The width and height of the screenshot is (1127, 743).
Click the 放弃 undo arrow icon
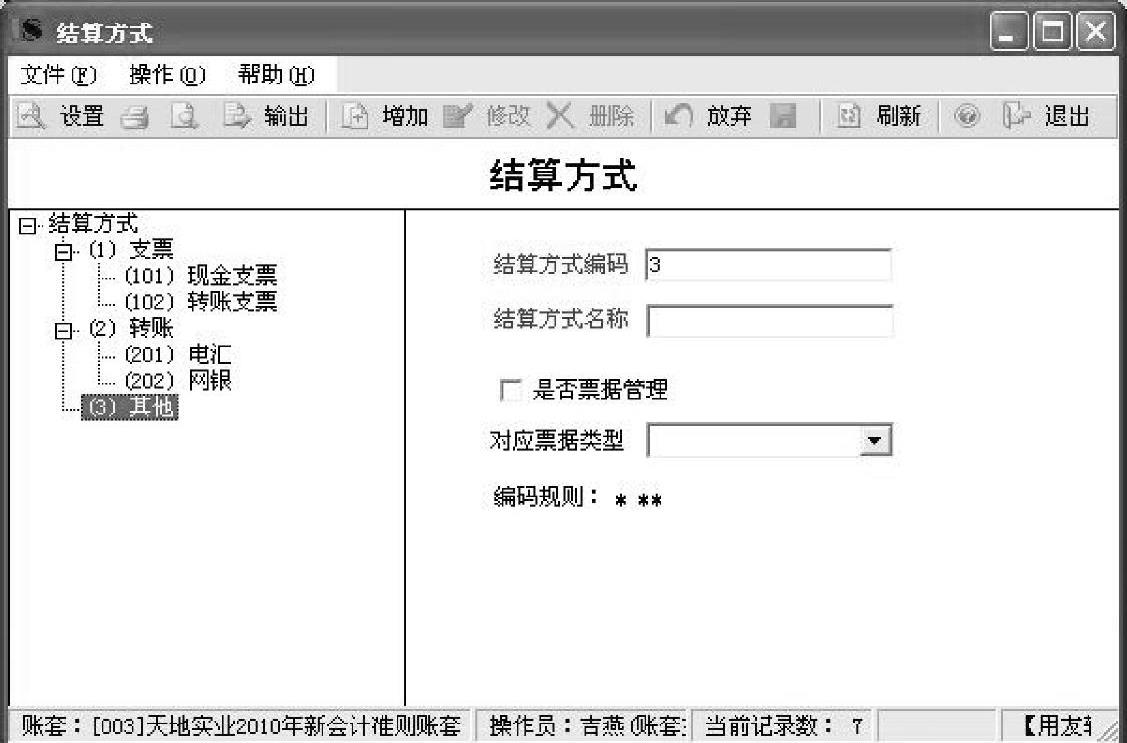pos(678,116)
